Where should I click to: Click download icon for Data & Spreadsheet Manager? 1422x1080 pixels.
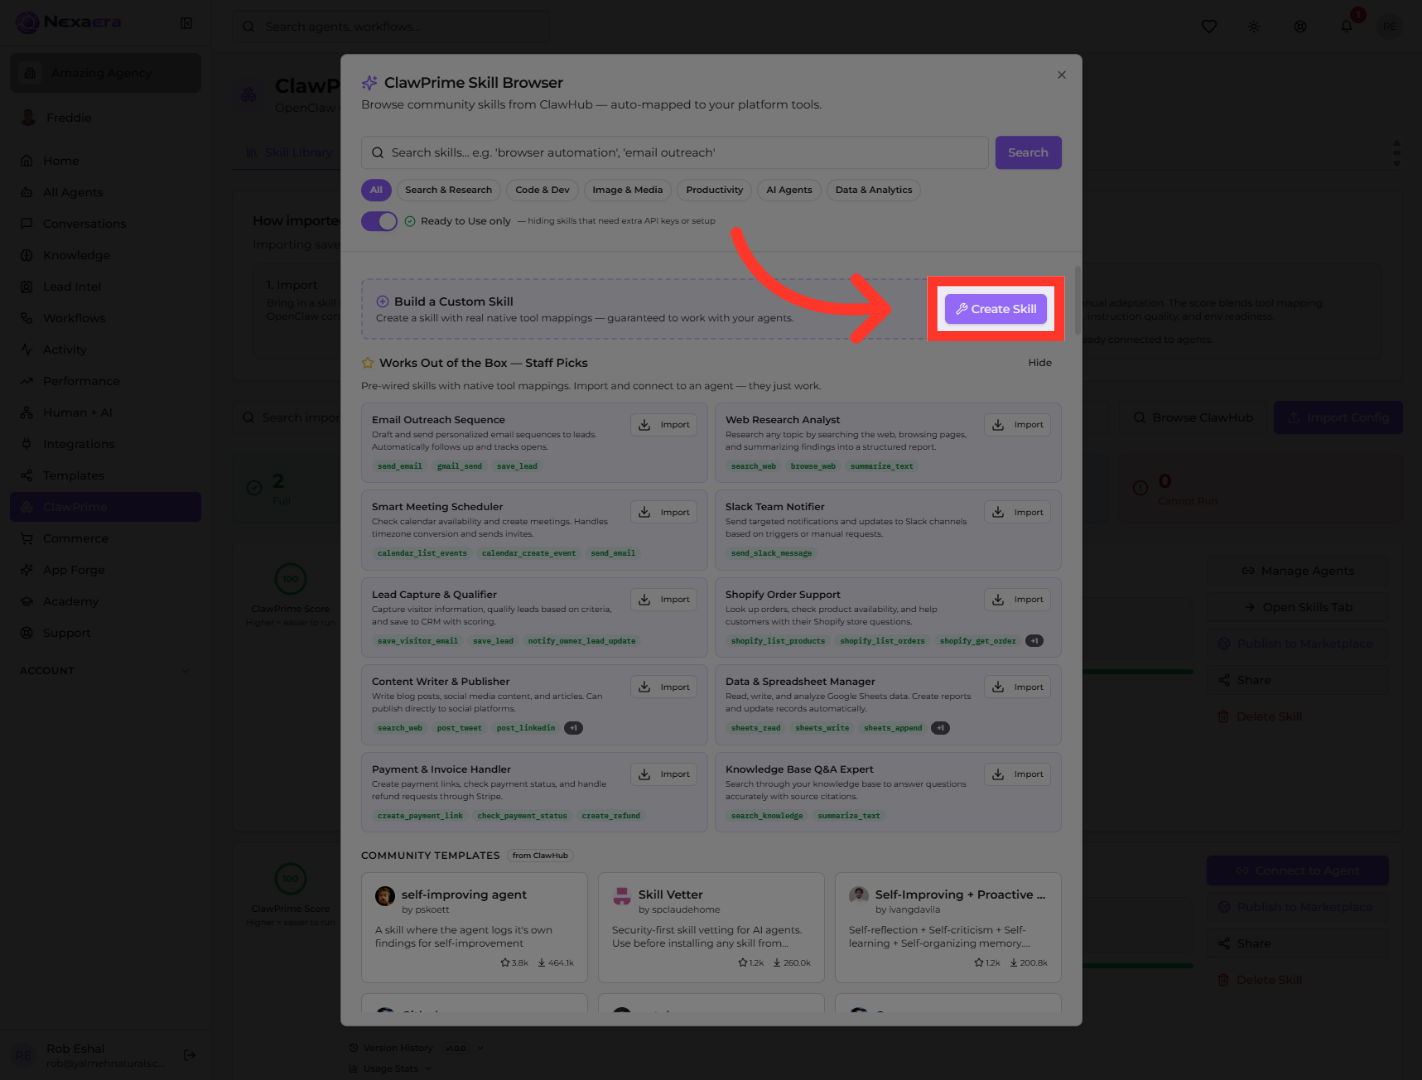pyautogui.click(x=998, y=687)
